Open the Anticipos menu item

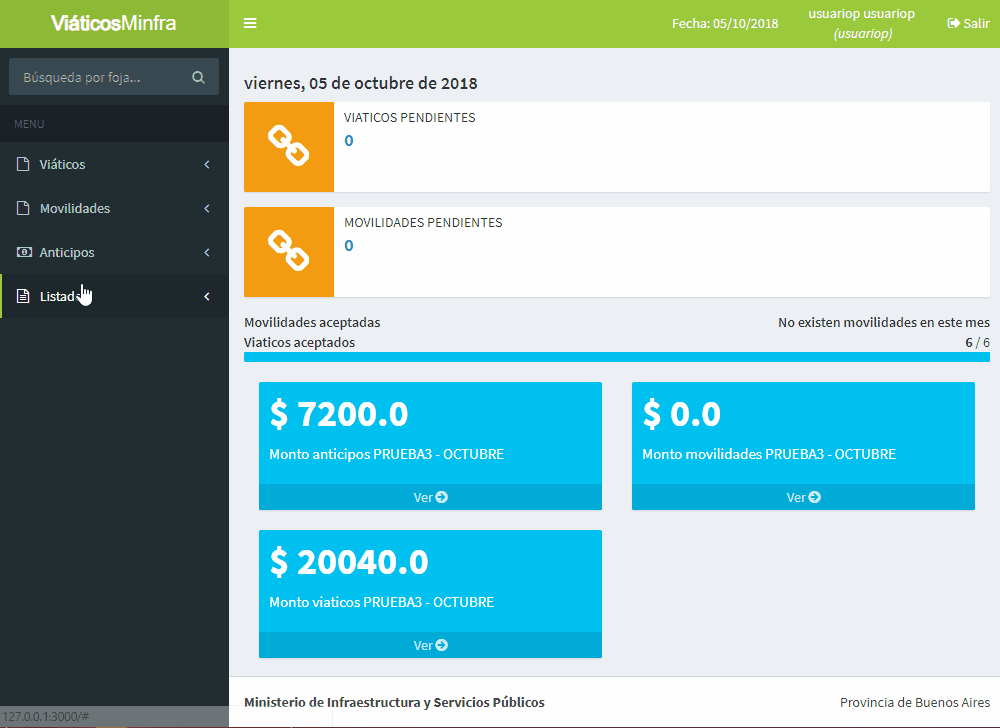click(67, 253)
